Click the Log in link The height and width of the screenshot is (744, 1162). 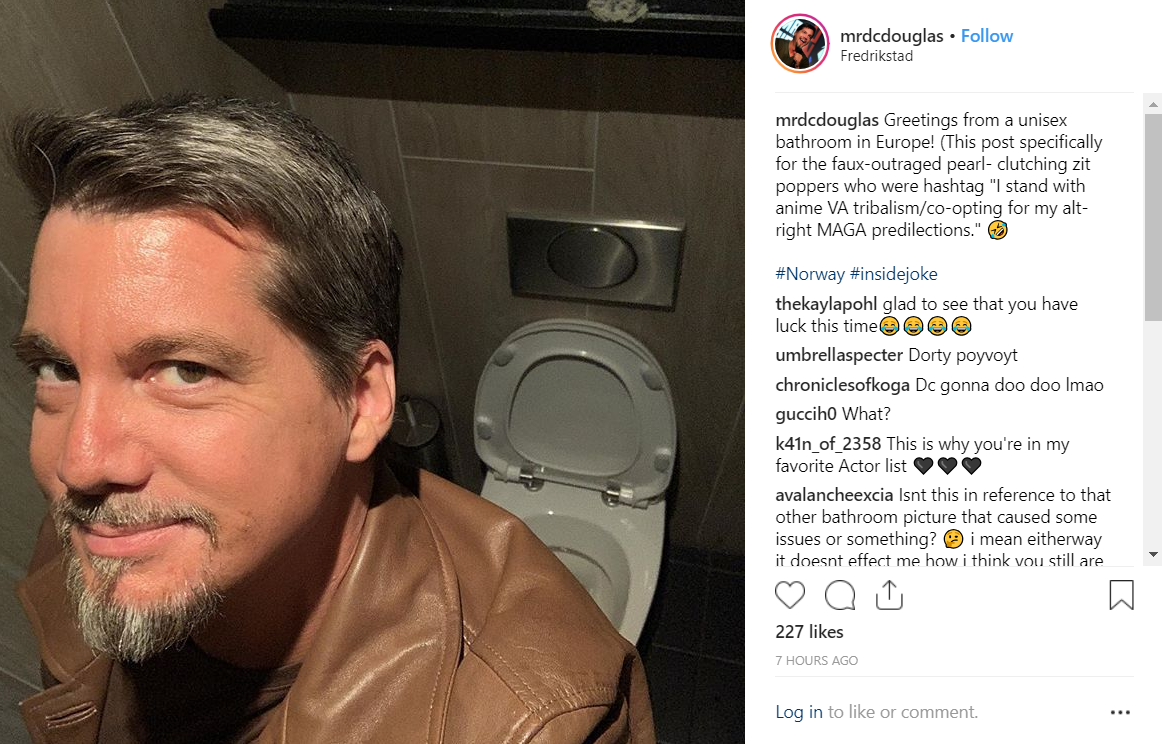[x=799, y=711]
